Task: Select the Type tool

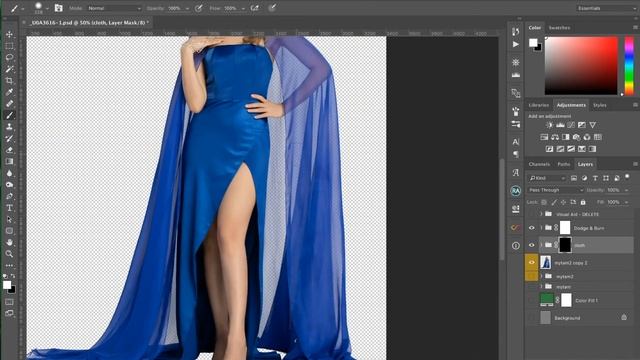Action: pyautogui.click(x=9, y=208)
